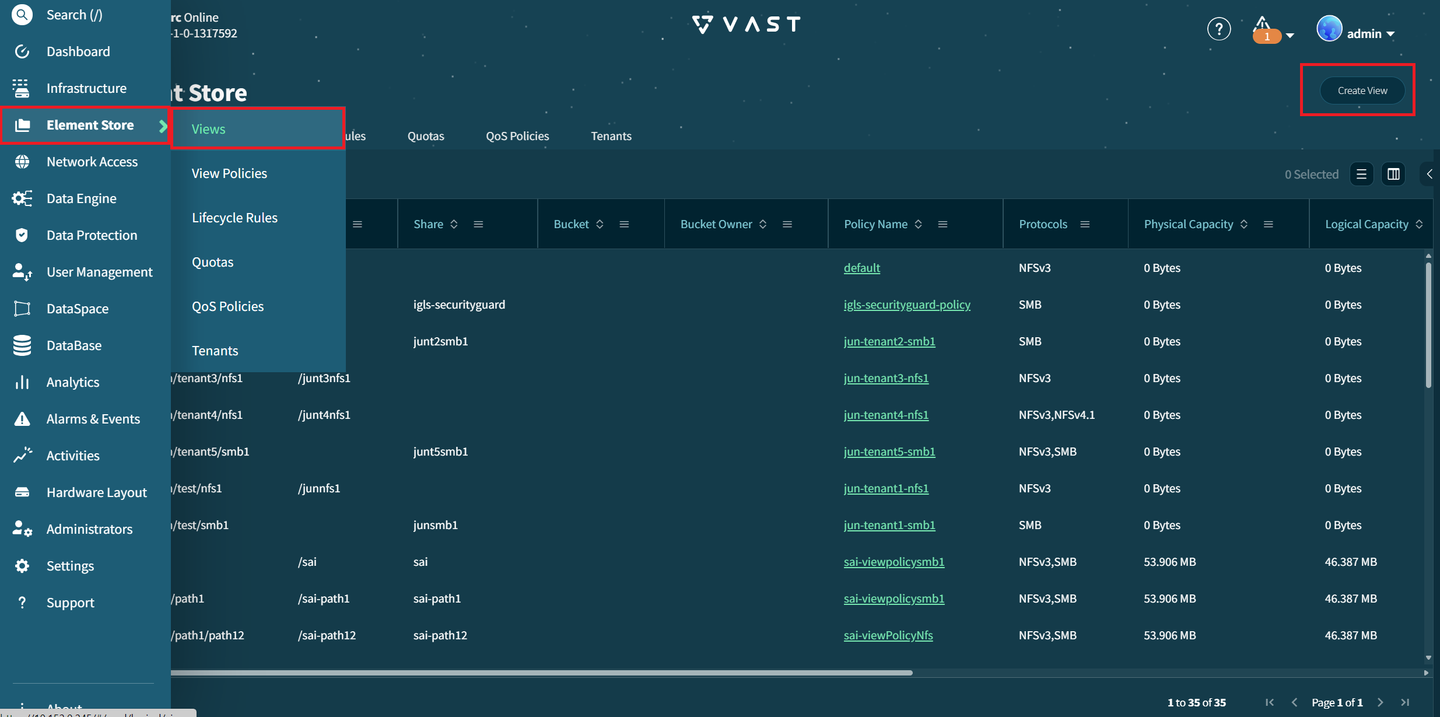Open Analytics bar chart icon
1440x717 pixels.
coord(22,382)
